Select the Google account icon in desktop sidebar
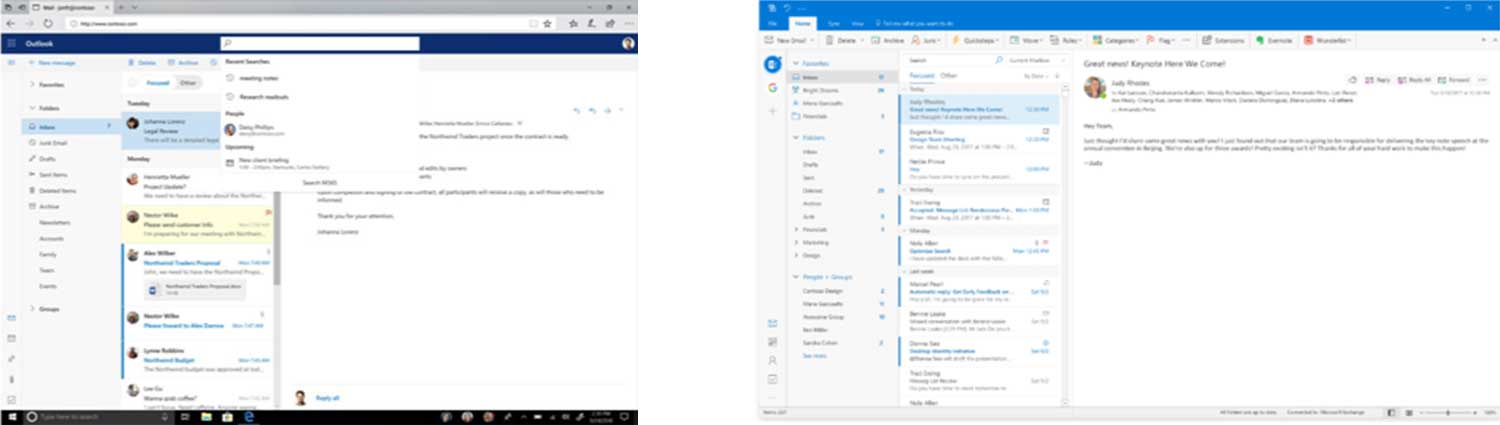Screen dimensions: 1500x425 [772, 87]
